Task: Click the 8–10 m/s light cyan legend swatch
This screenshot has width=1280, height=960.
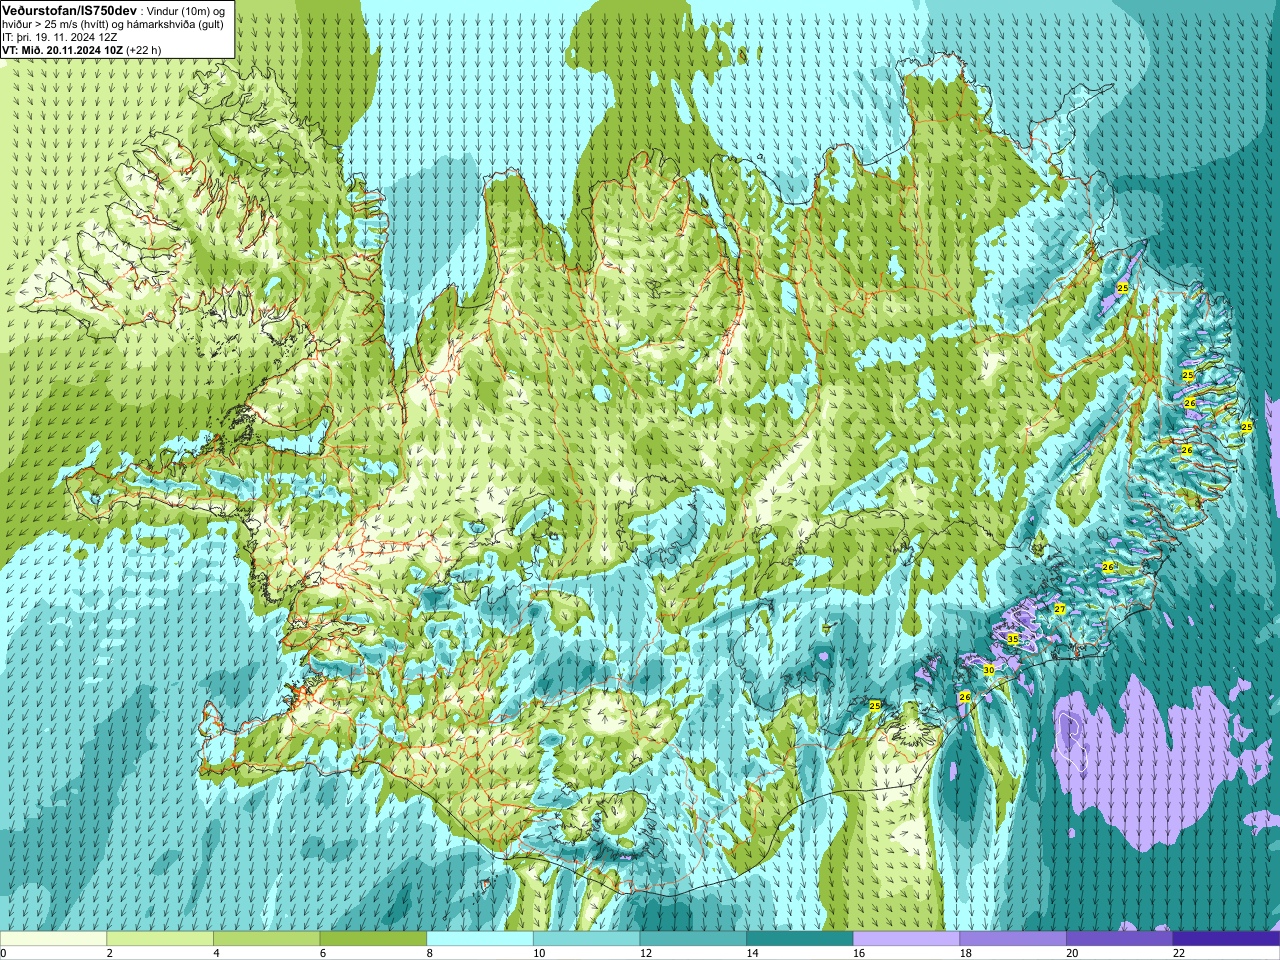Action: point(480,938)
